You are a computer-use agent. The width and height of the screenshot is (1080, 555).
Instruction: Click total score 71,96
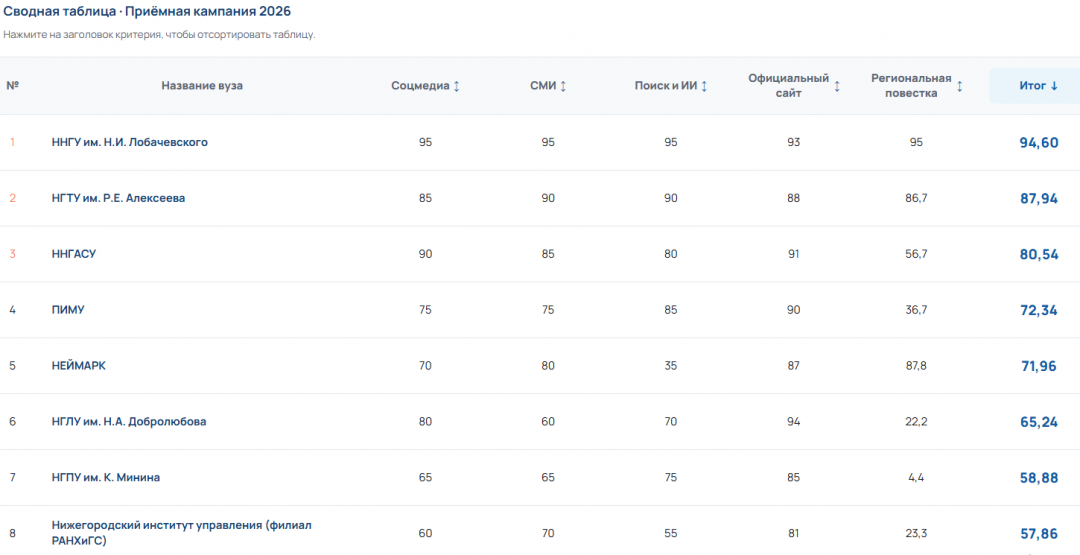pyautogui.click(x=1039, y=366)
